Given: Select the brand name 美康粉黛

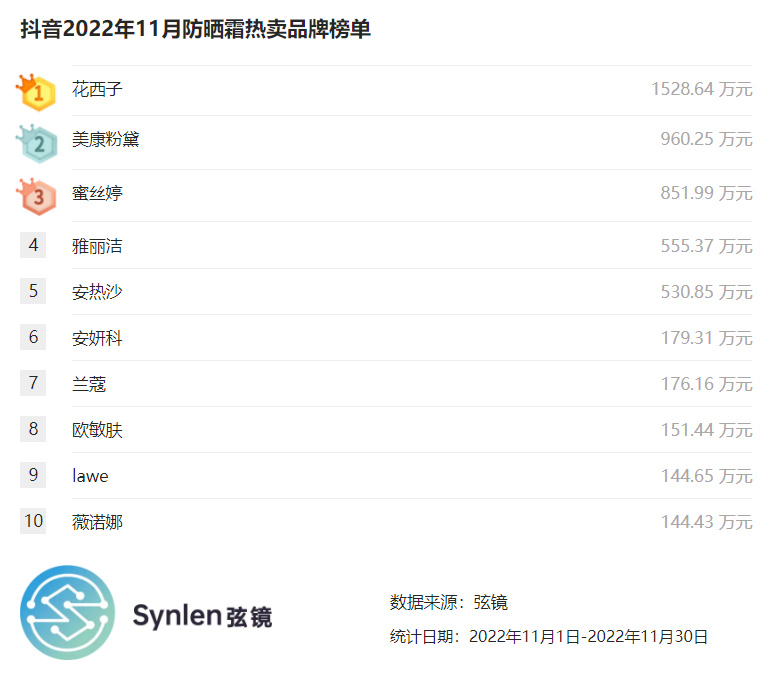Looking at the screenshot, I should tap(105, 139).
